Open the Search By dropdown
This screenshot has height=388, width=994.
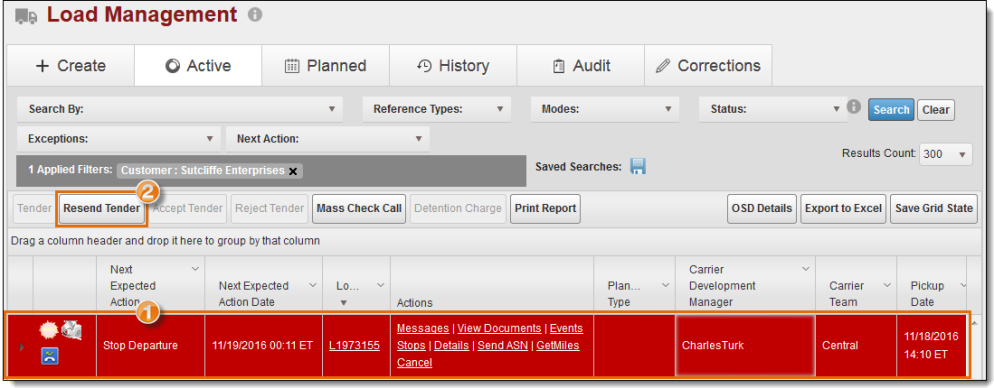coord(179,109)
